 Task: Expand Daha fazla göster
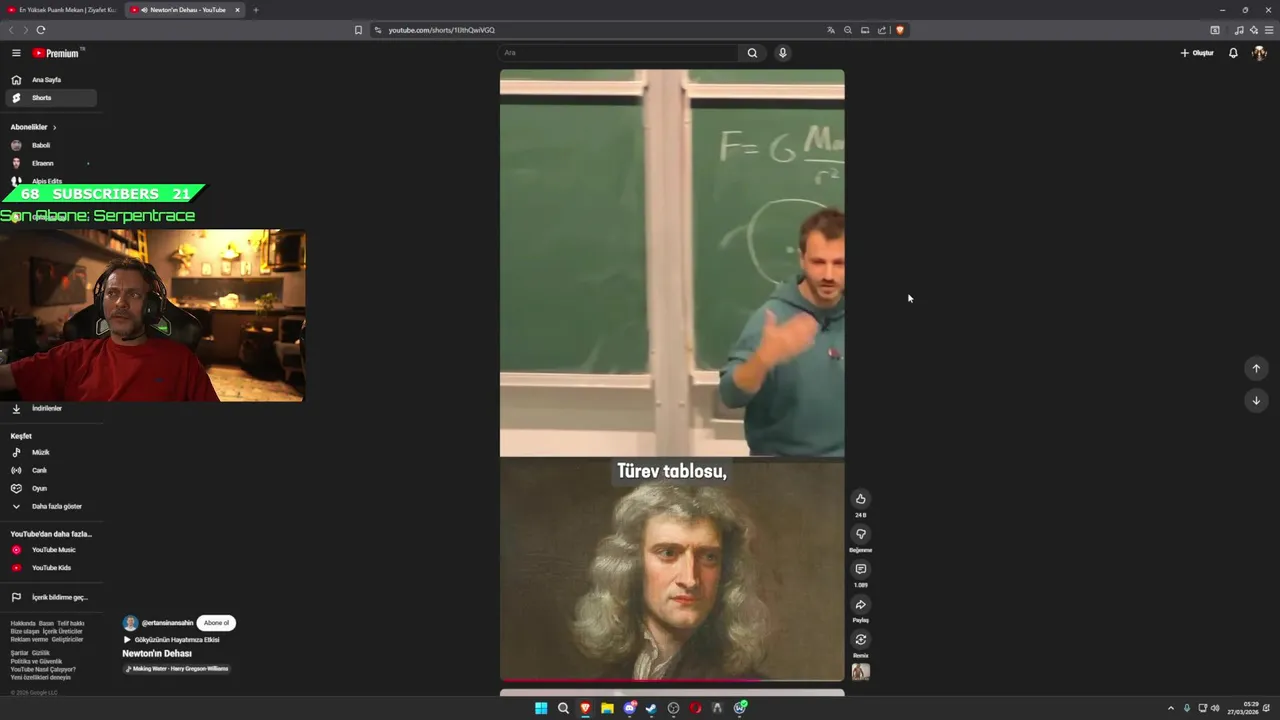pyautogui.click(x=50, y=506)
